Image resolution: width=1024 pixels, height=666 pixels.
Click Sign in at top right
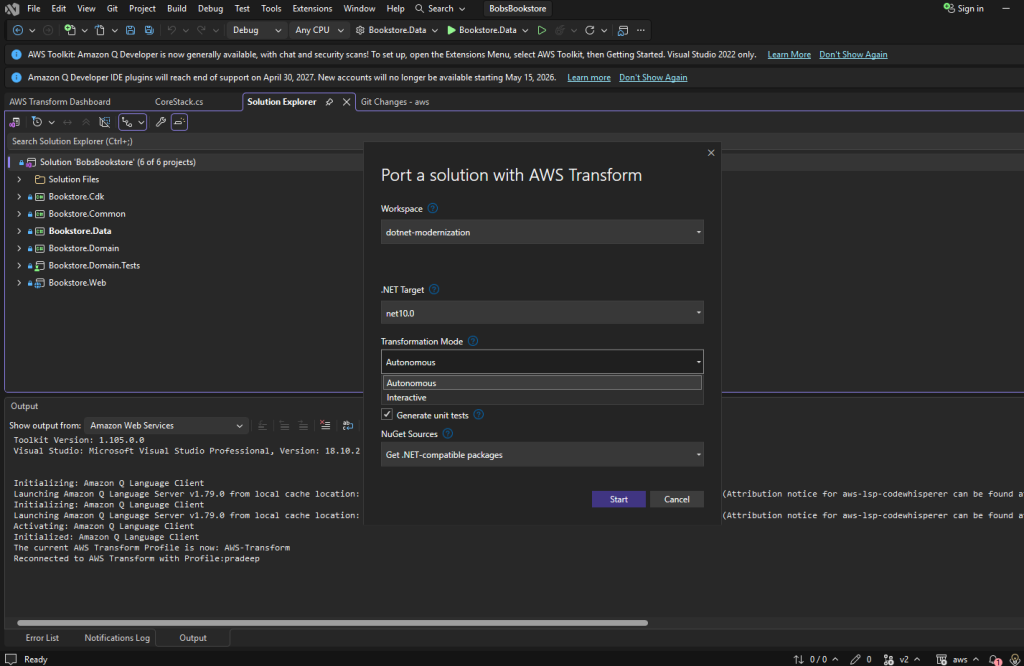(963, 8)
